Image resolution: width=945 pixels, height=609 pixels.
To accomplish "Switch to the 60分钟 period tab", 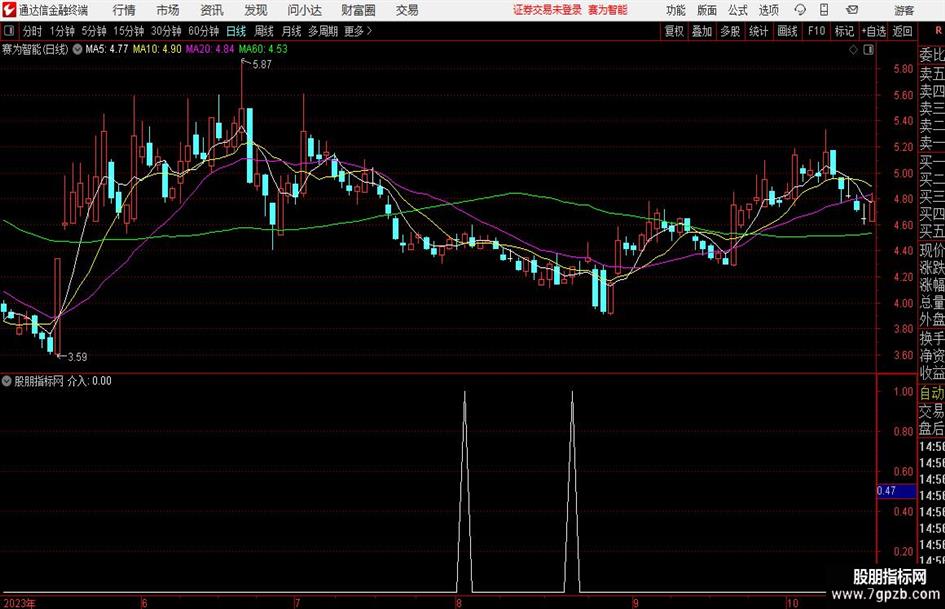I will [203, 31].
